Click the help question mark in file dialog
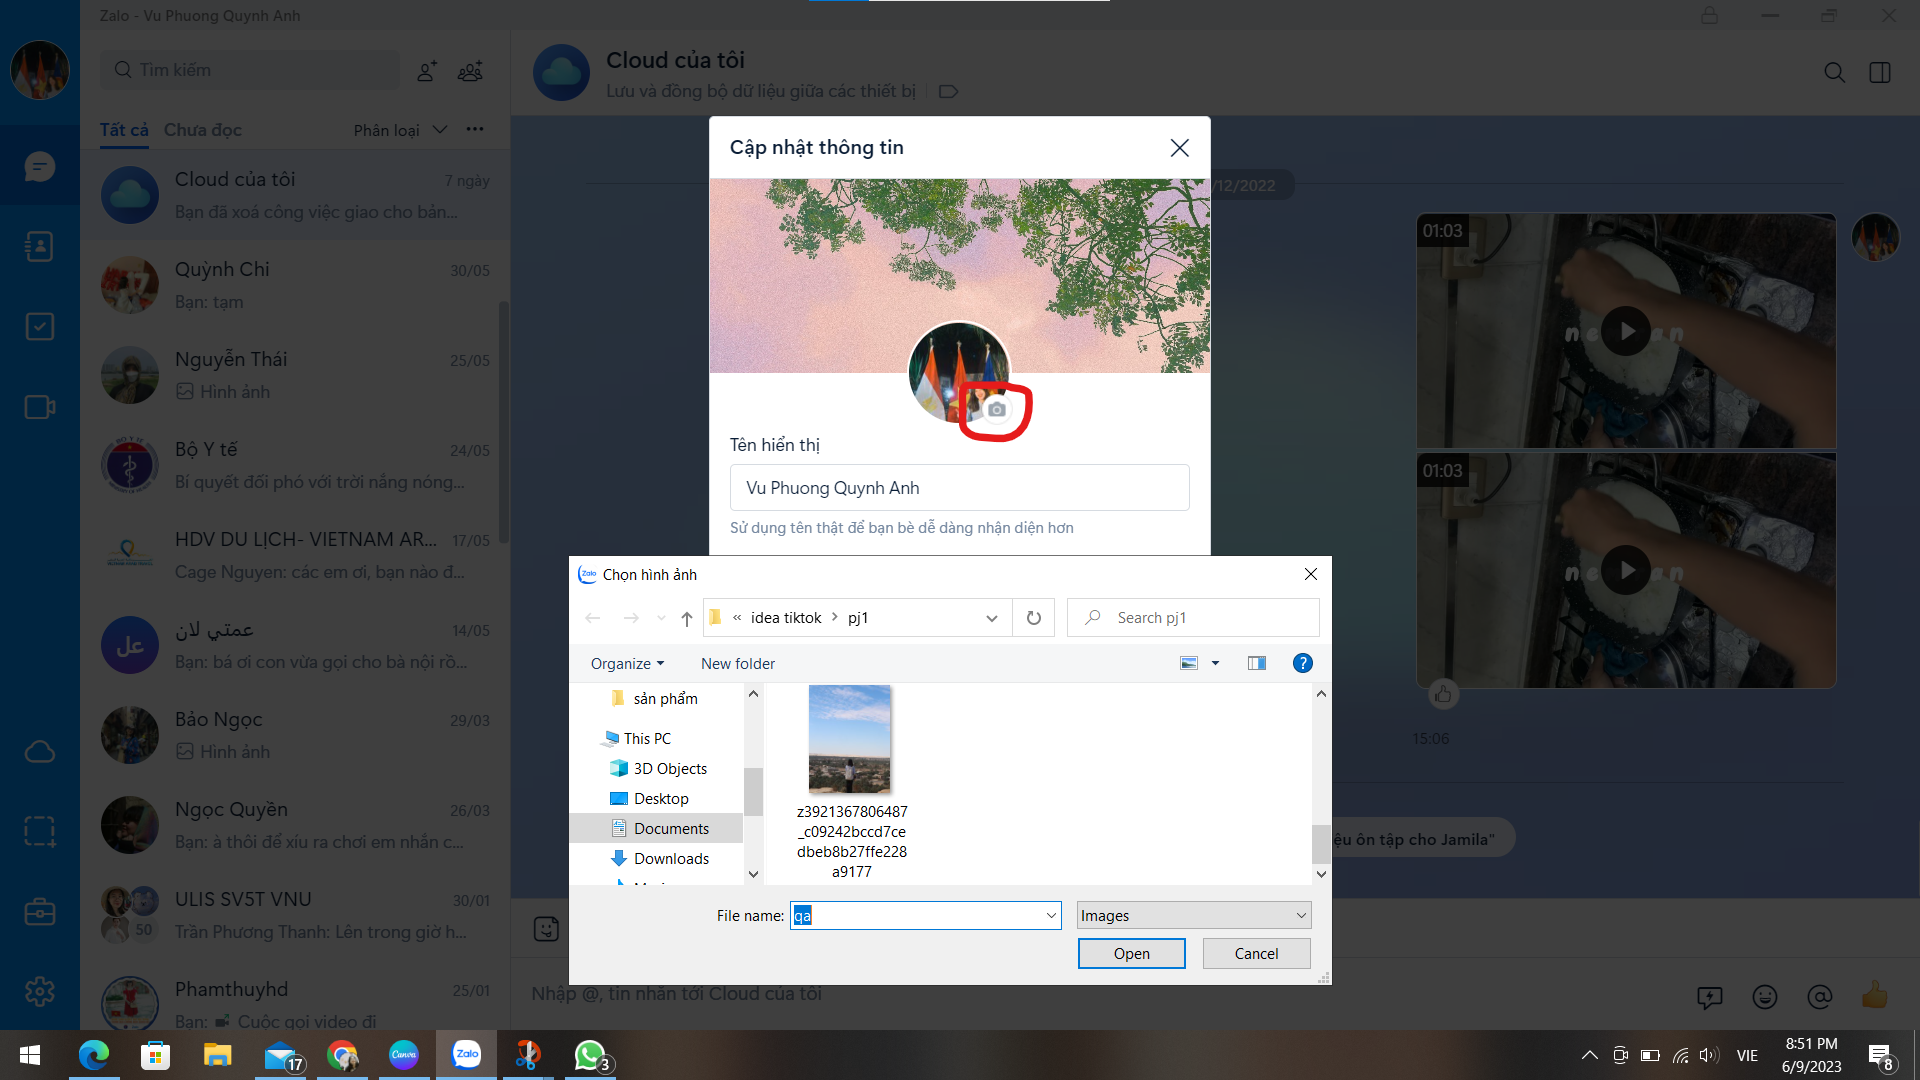Viewport: 1920px width, 1080px height. pyautogui.click(x=1302, y=663)
